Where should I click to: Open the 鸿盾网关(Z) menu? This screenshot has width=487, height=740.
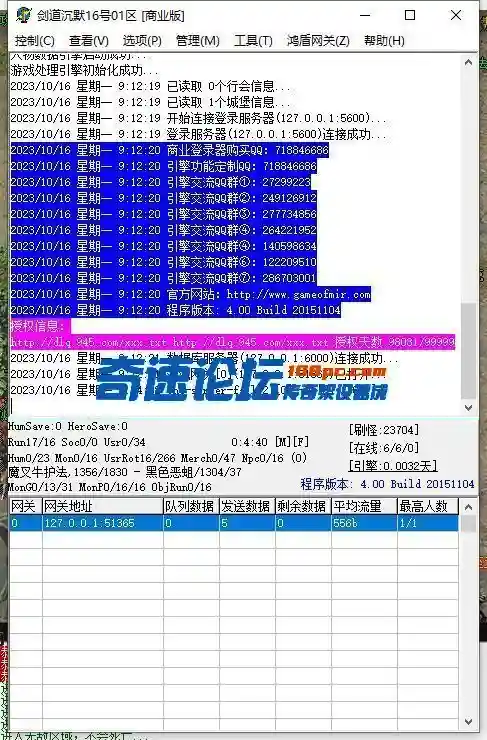318,41
